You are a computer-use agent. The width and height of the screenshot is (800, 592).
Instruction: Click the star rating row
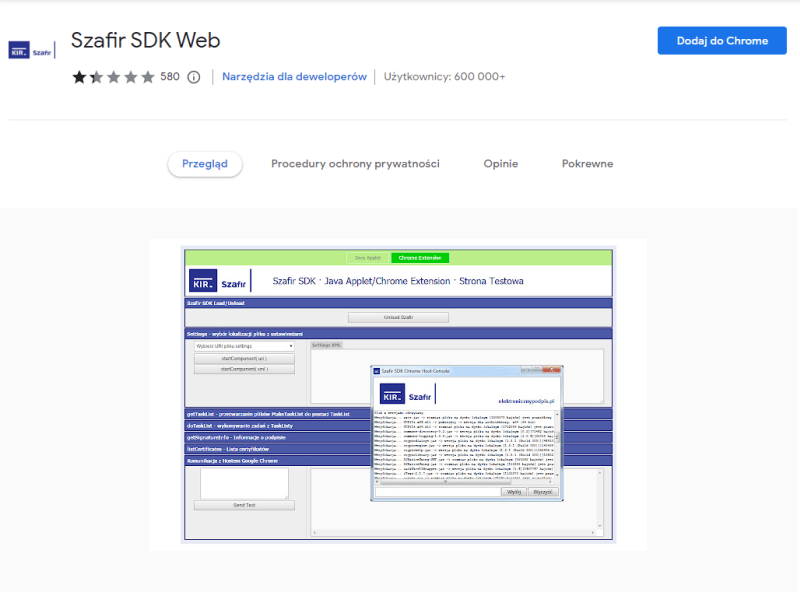tap(113, 77)
